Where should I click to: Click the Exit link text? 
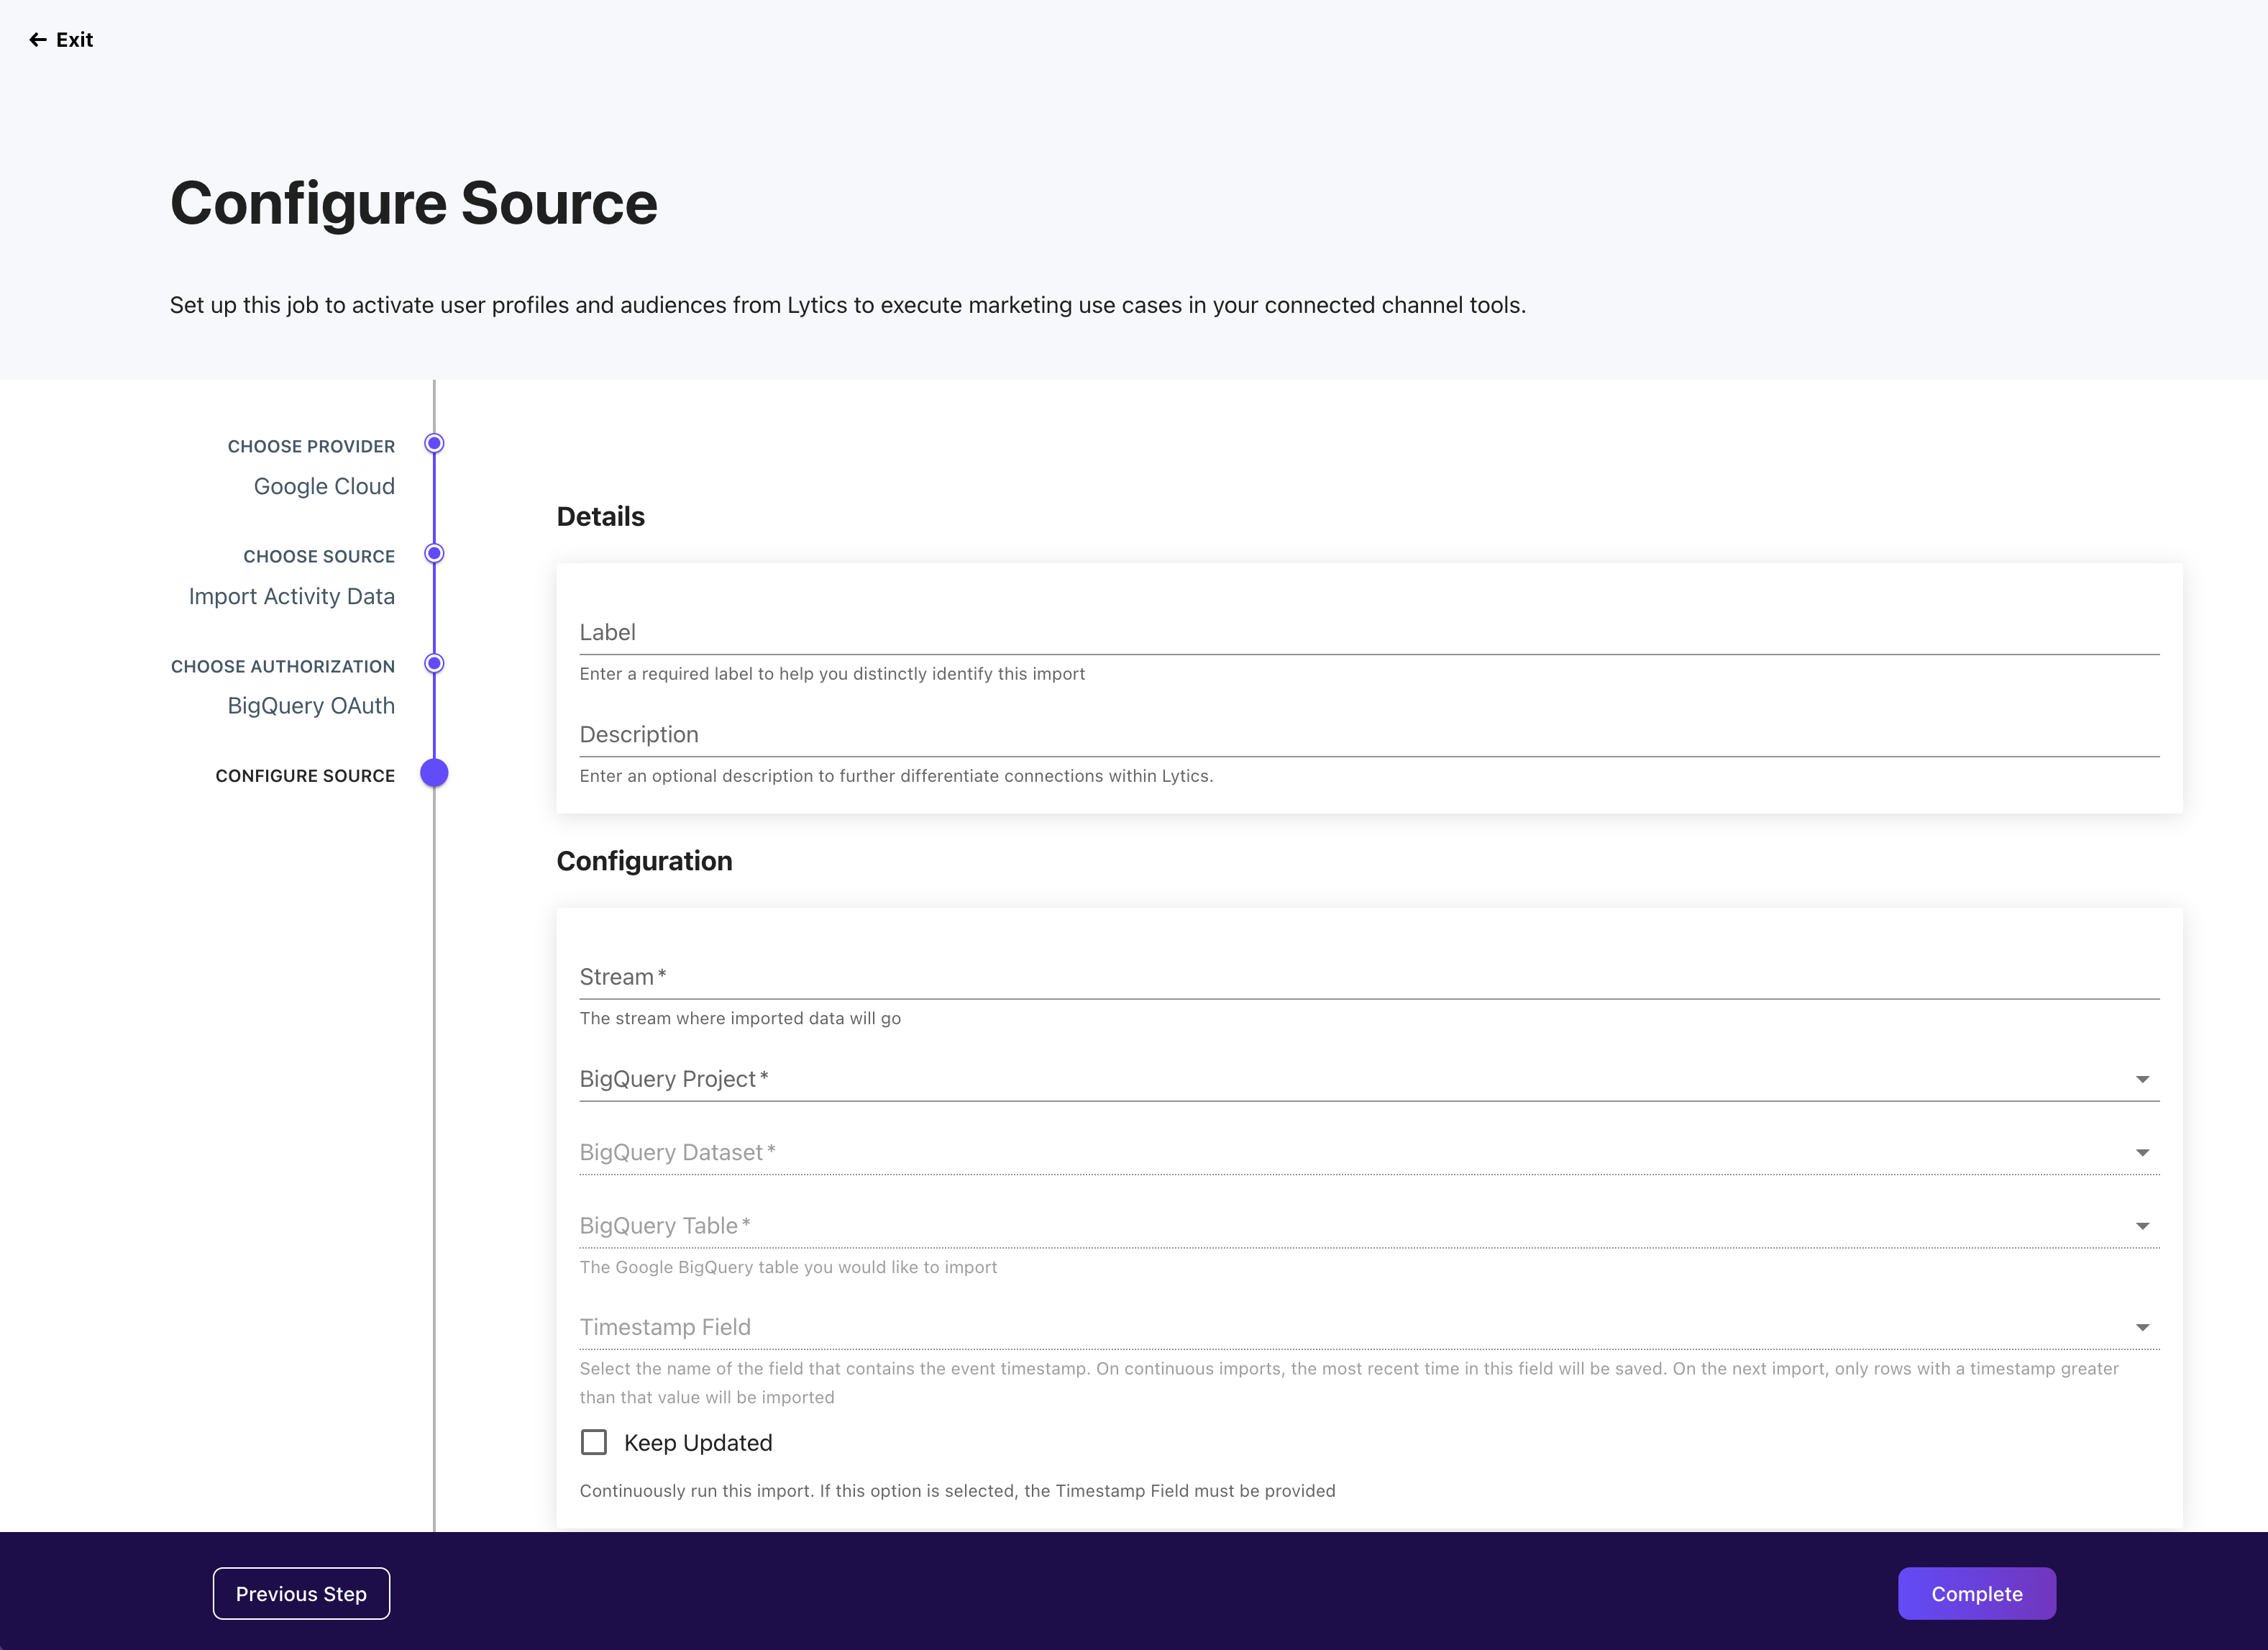coord(75,40)
